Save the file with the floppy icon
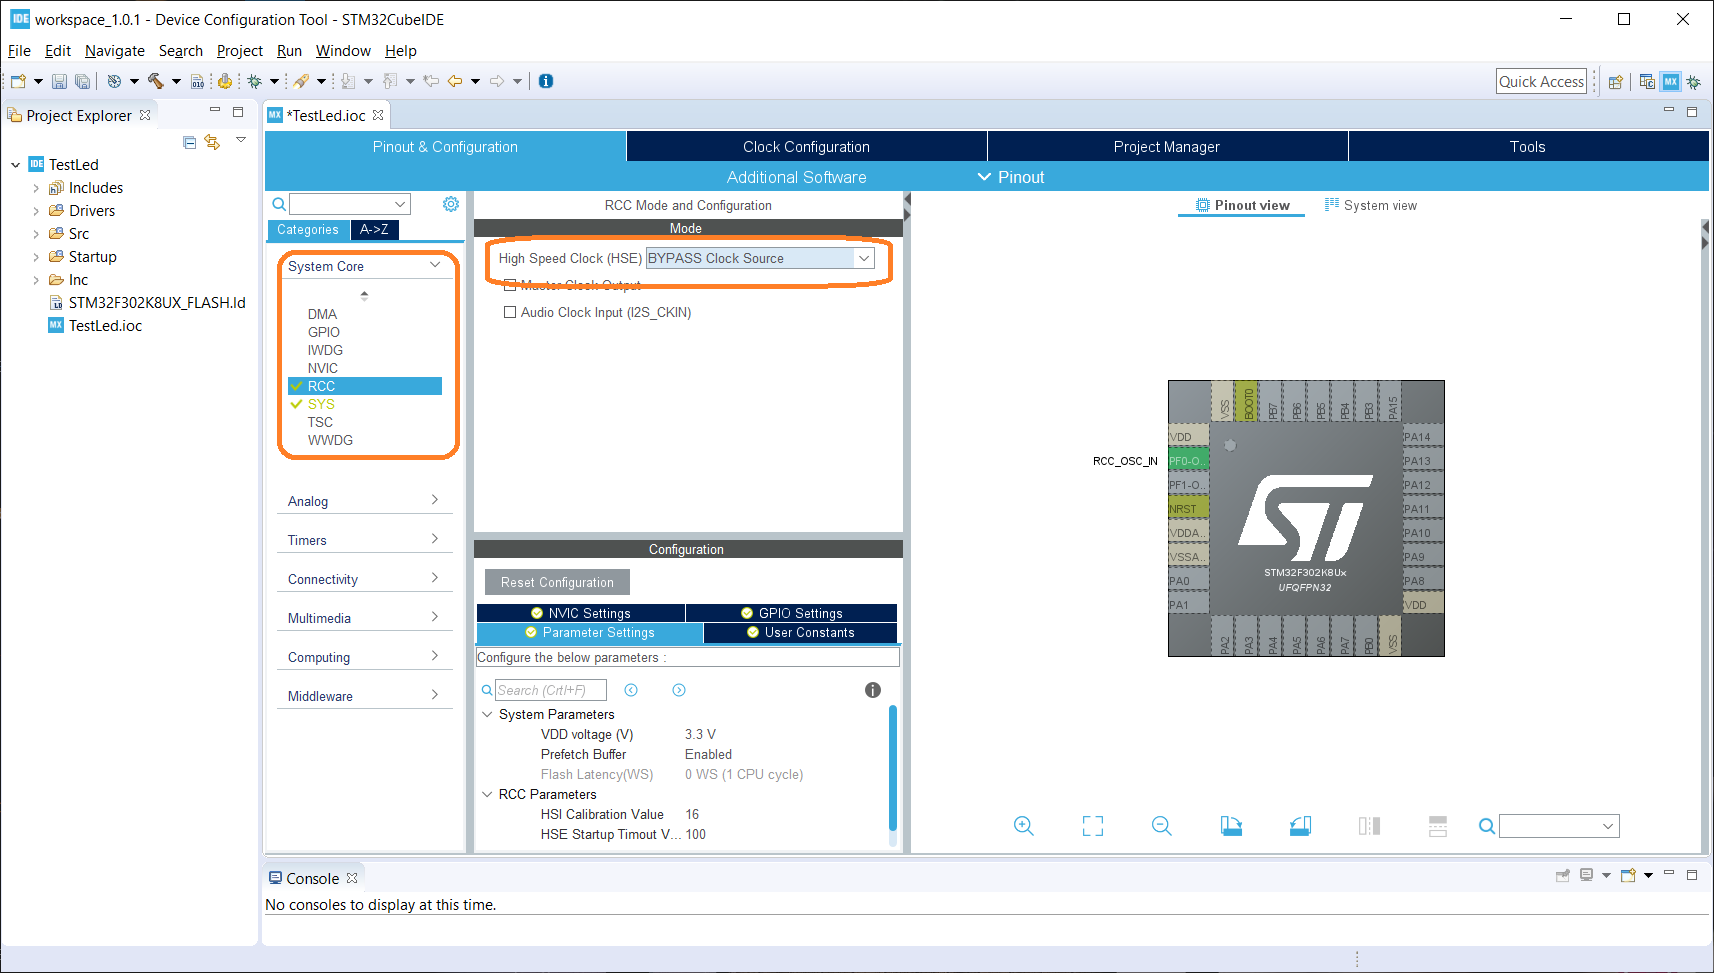1714x973 pixels. tap(60, 81)
